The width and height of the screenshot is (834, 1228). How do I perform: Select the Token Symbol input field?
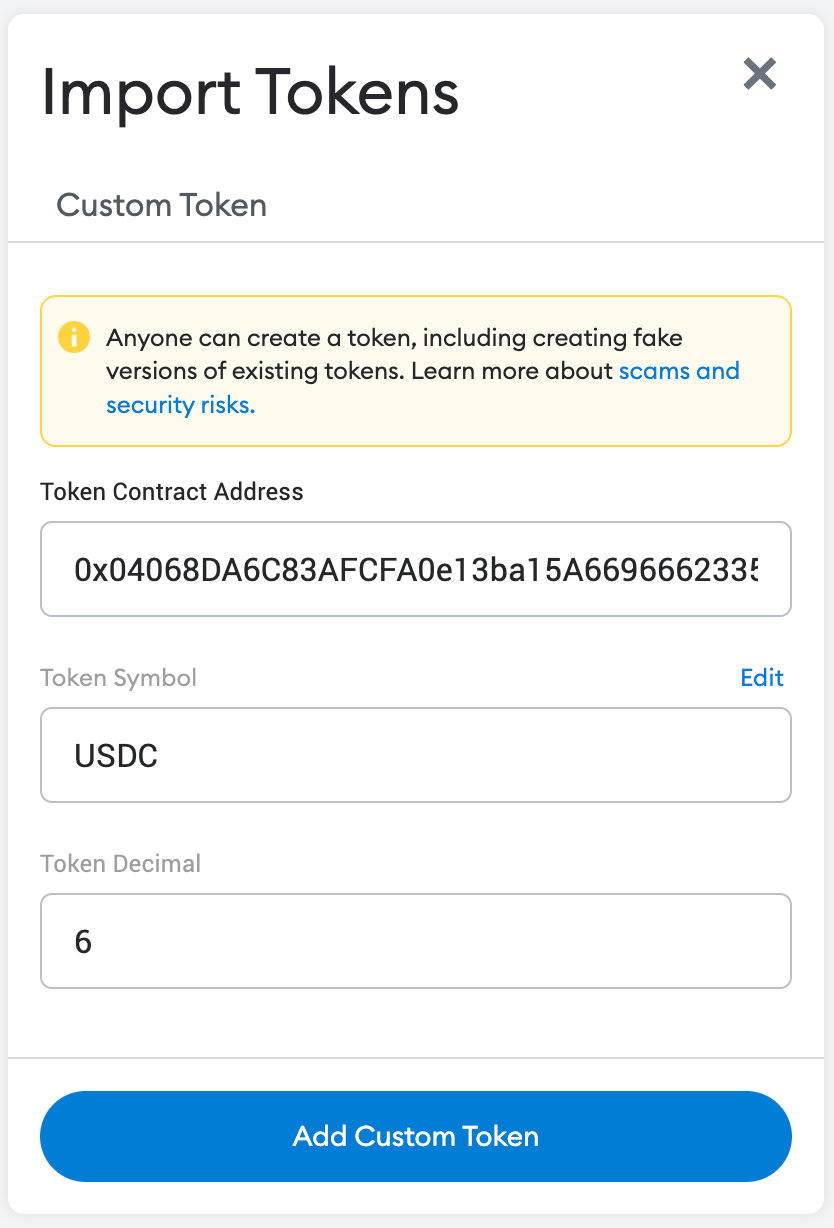coord(415,755)
